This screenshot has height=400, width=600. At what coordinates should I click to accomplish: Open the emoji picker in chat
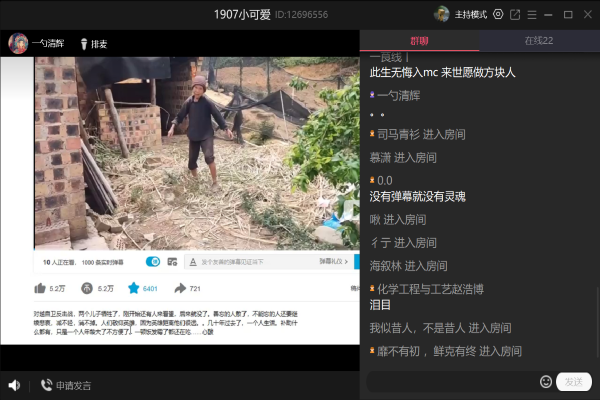point(546,381)
